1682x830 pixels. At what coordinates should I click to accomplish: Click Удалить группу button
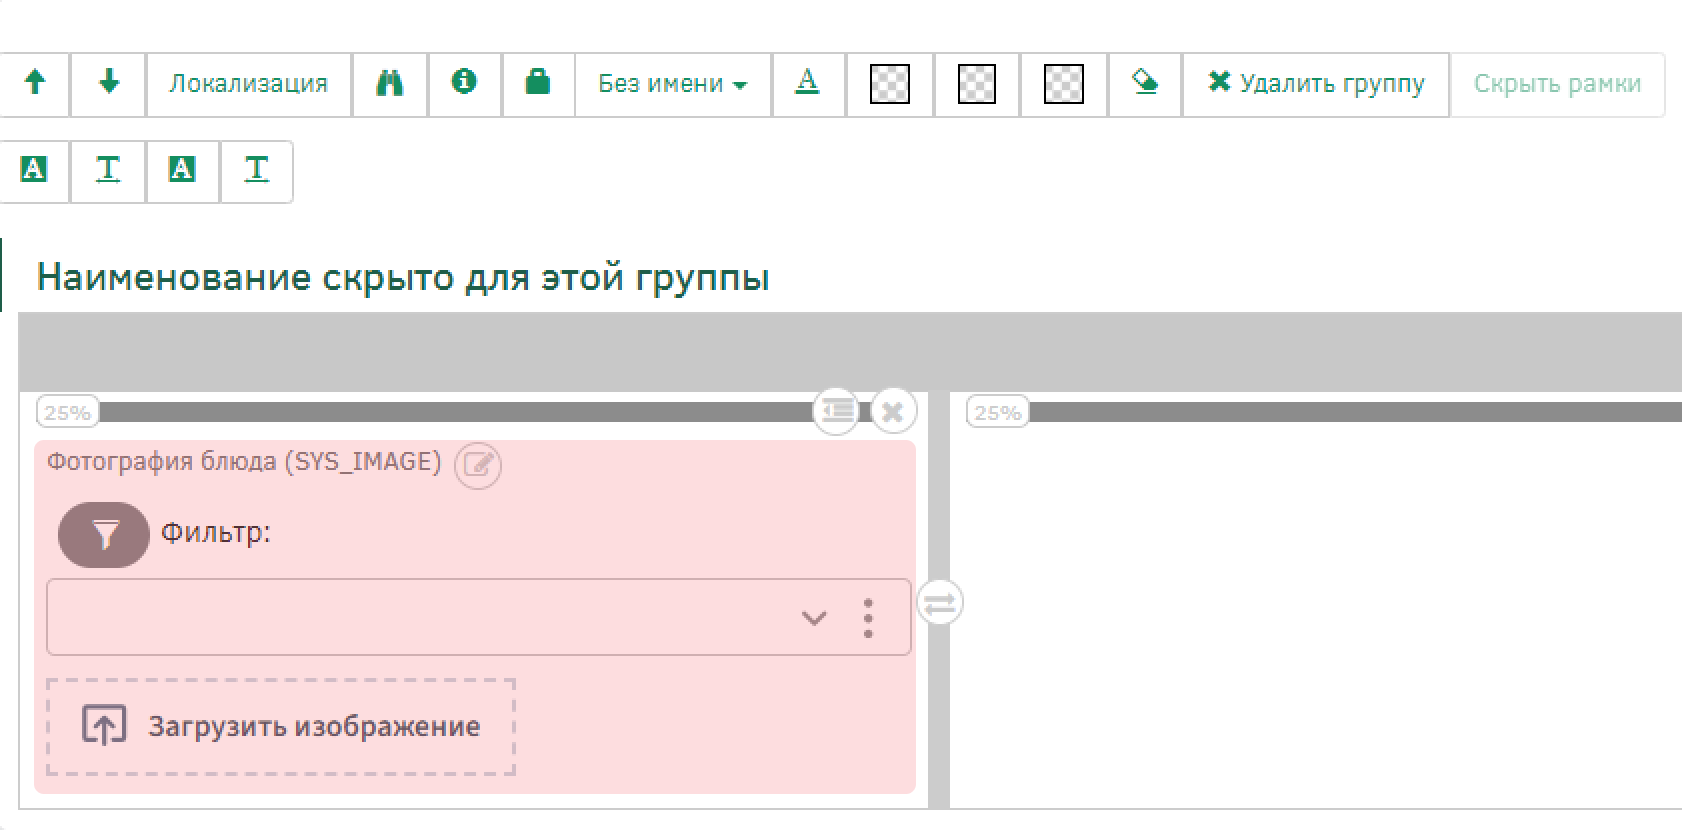tap(1316, 84)
